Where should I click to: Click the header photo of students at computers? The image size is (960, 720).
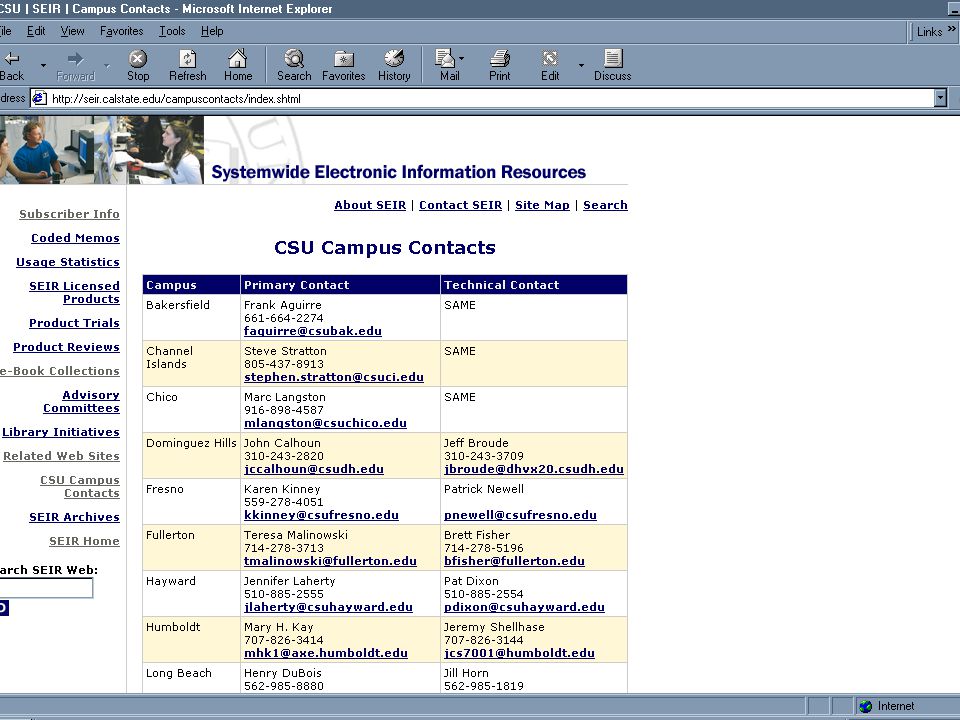point(102,150)
